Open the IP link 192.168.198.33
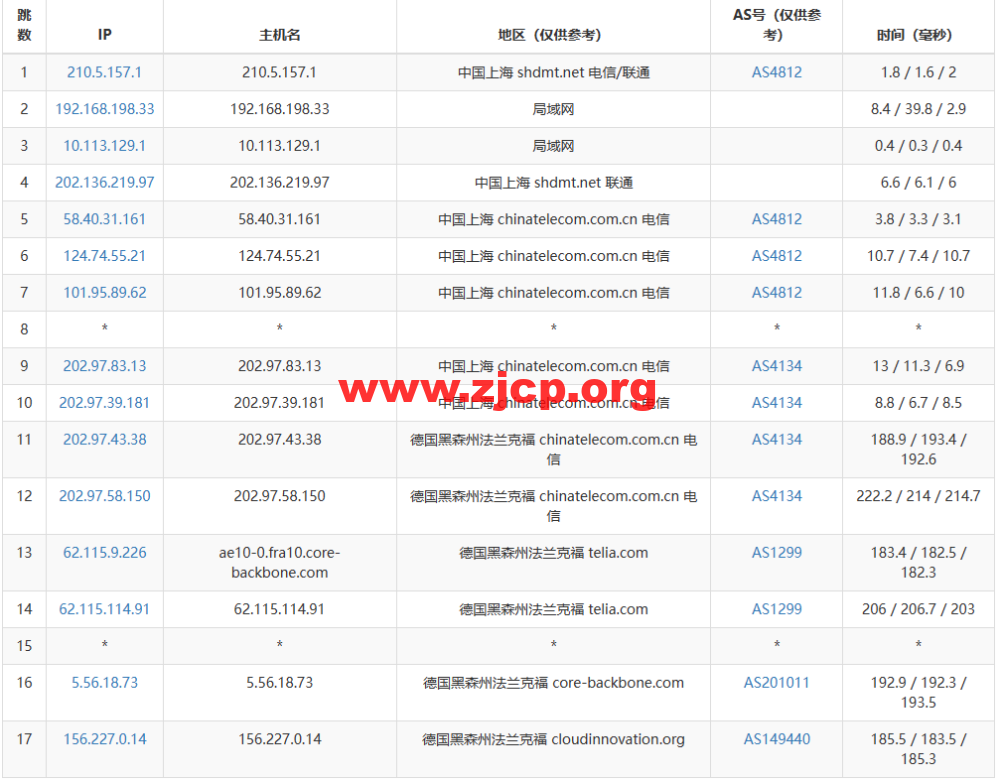The image size is (1000, 781). coord(105,109)
